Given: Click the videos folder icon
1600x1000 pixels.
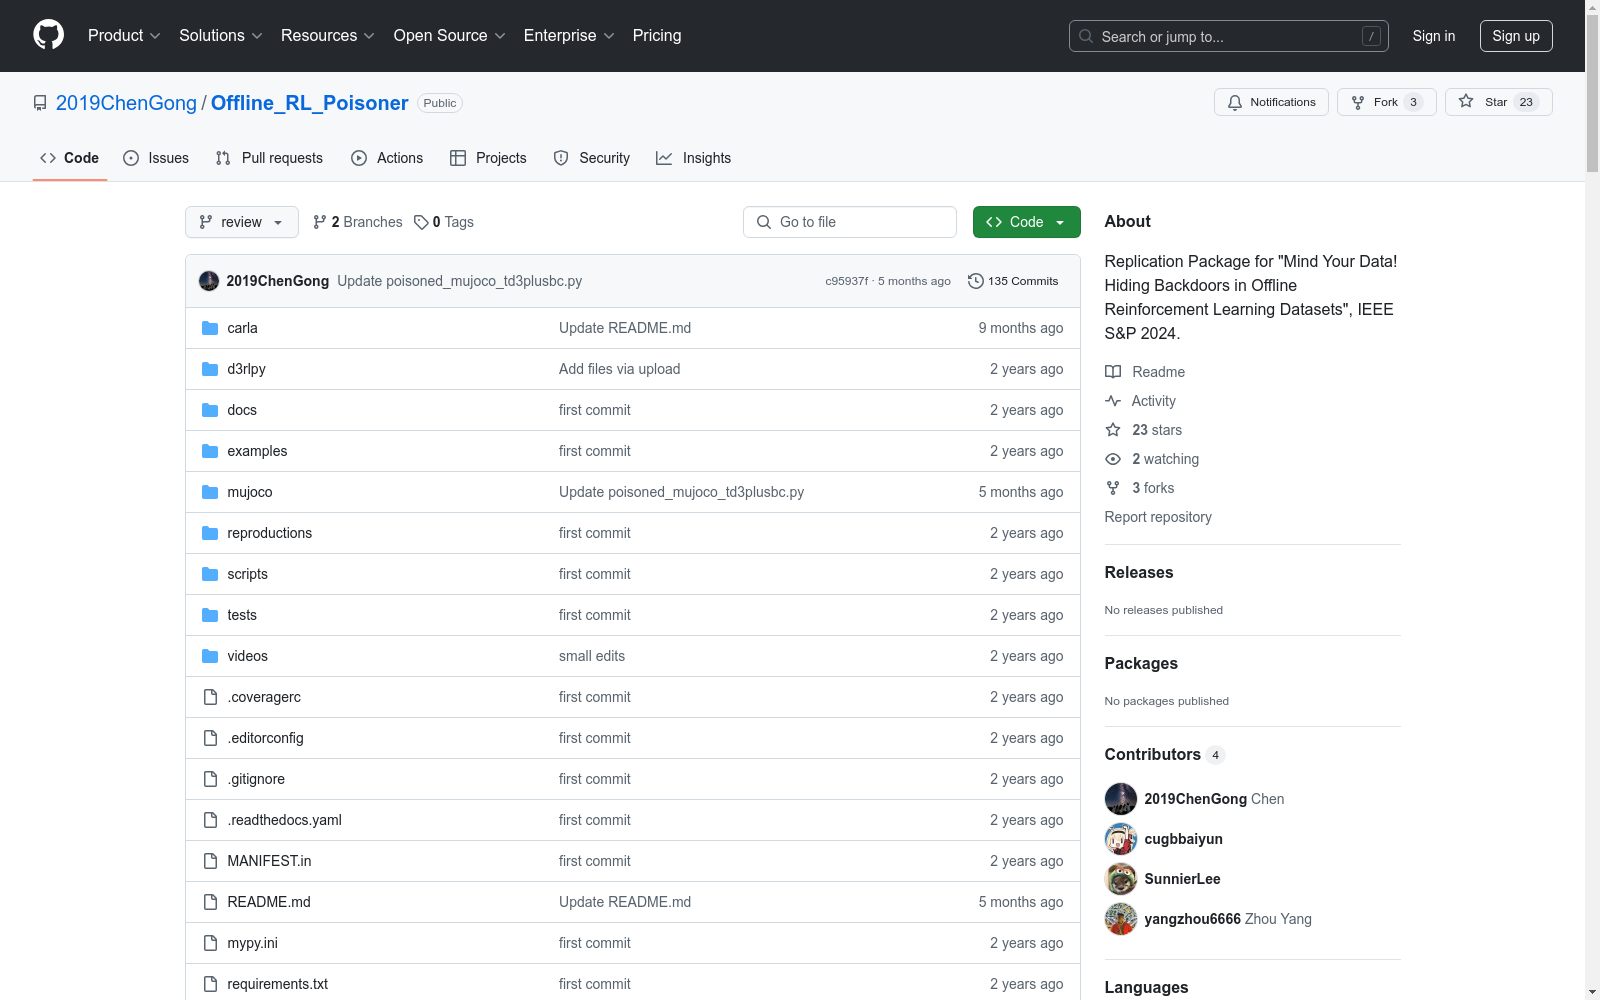Looking at the screenshot, I should coord(210,656).
